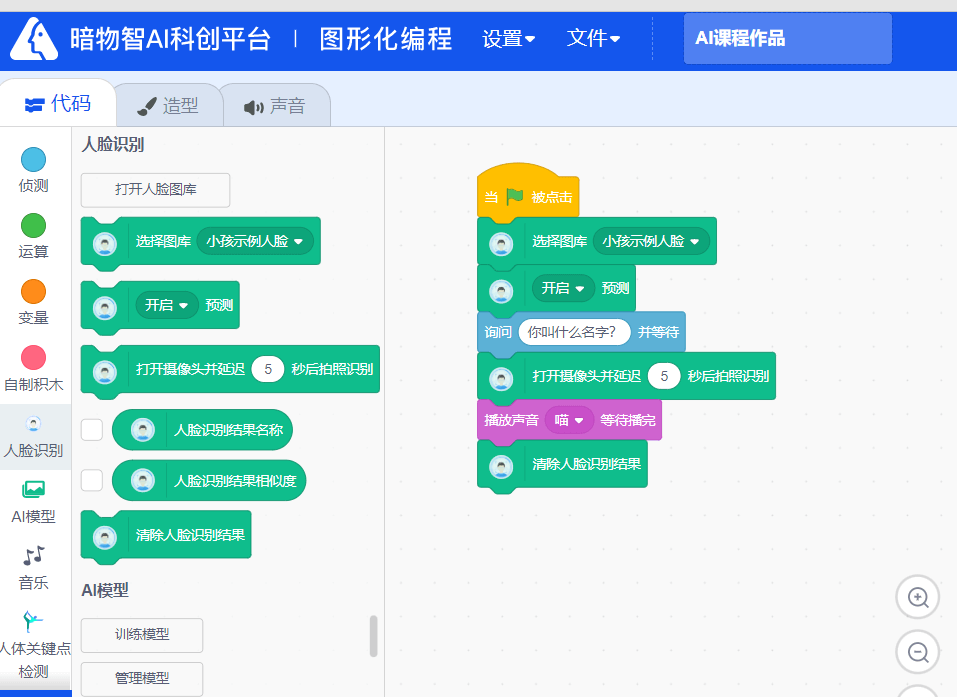Click face icon on 人脸识别结果相似度 reporter
957x697 pixels.
coord(143,480)
